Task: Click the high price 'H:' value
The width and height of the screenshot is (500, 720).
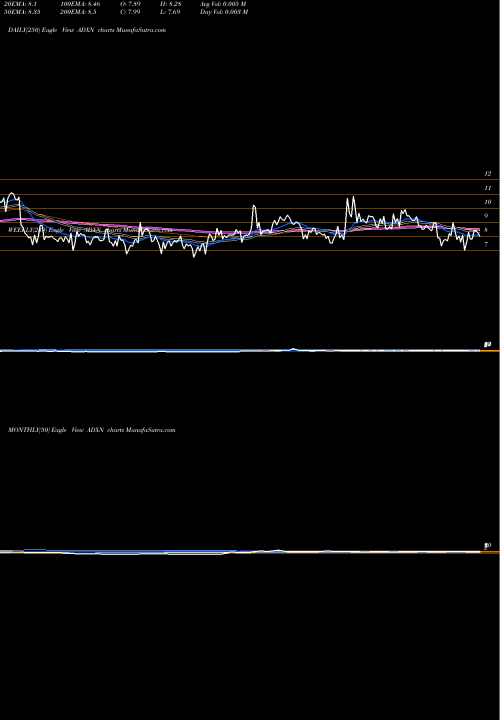Action: point(170,4)
